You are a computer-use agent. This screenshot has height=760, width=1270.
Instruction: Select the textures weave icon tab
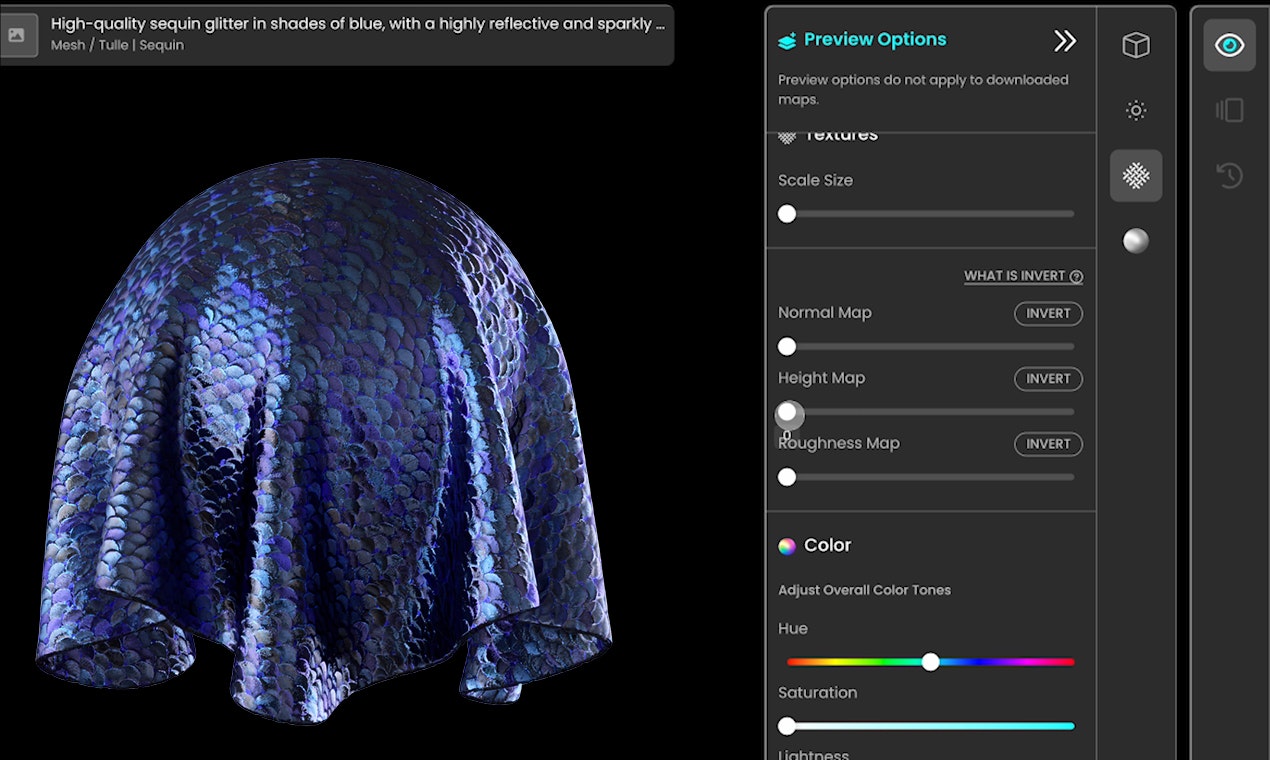click(1136, 176)
